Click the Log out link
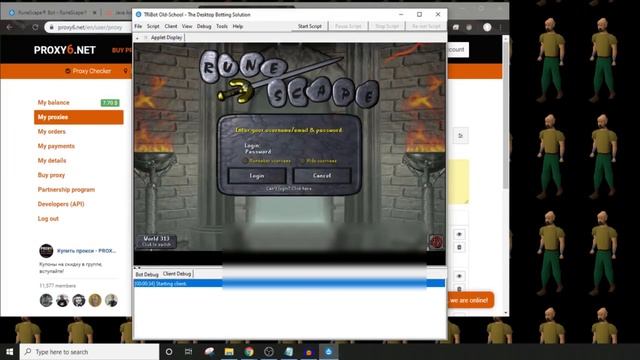Viewport: 640px width, 360px height. coord(48,219)
